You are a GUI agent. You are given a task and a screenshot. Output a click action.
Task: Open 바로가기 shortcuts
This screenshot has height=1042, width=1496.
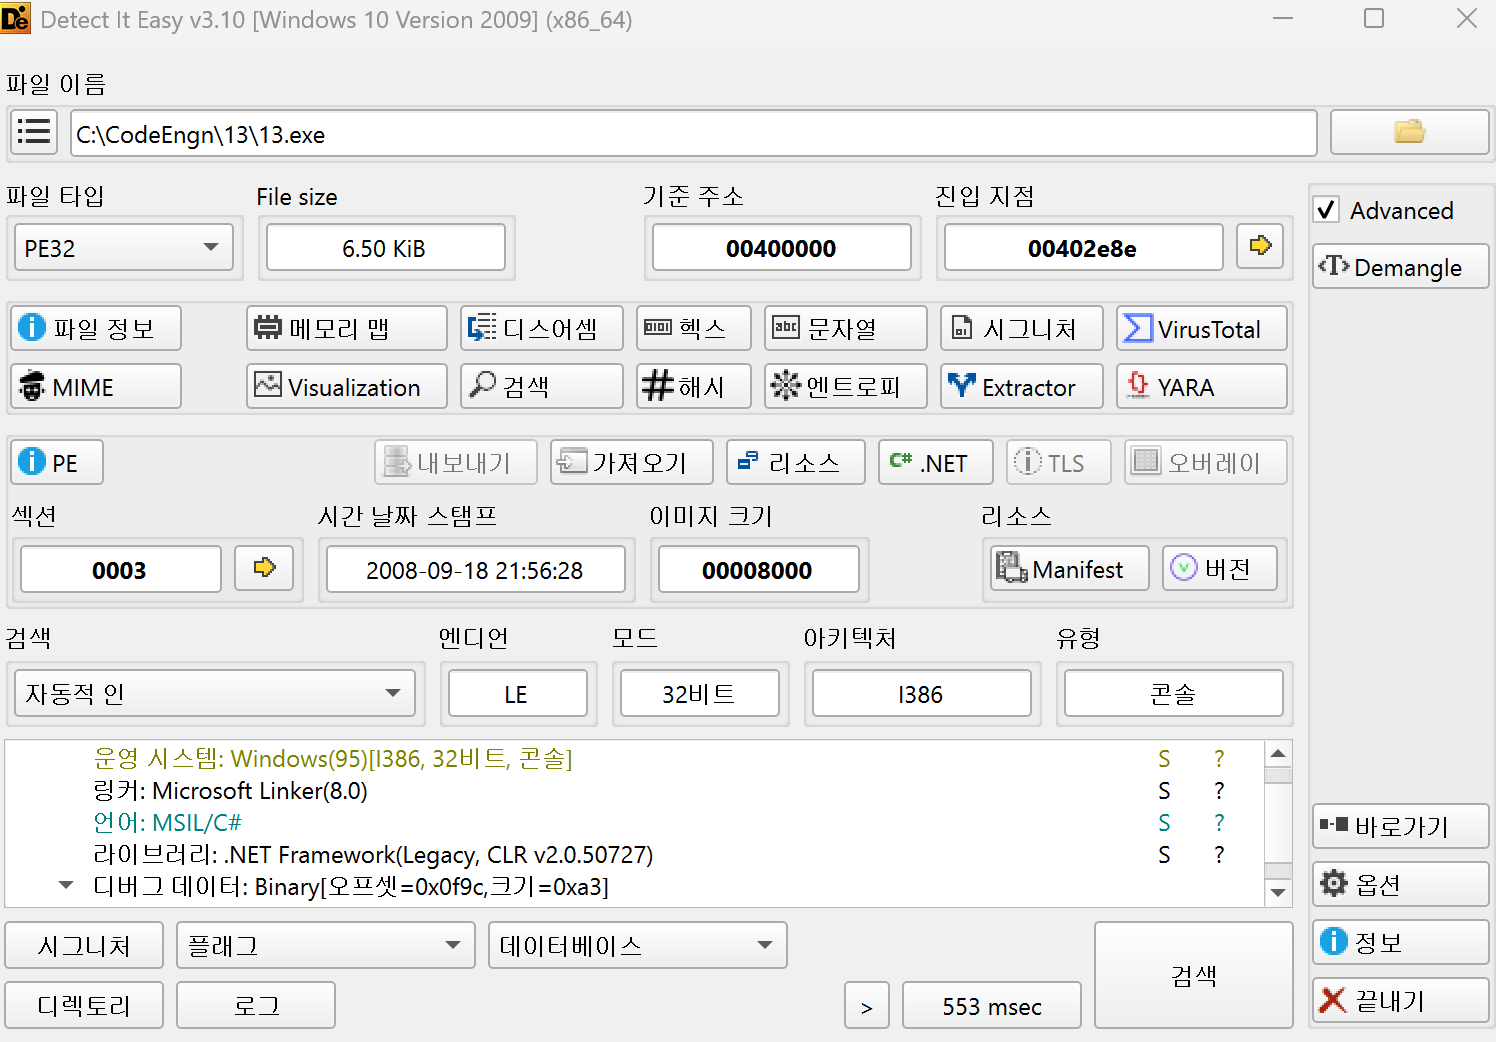1400,826
